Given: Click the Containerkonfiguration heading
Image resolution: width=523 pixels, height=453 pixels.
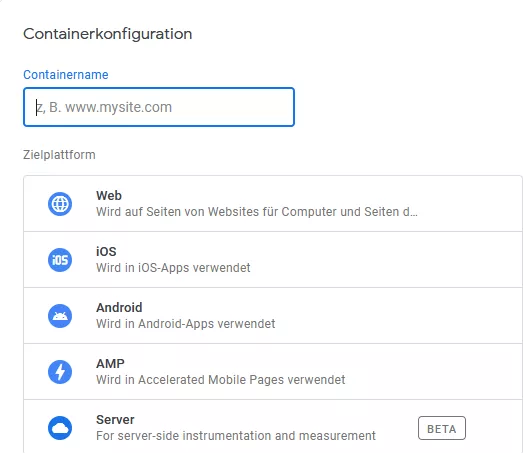Looking at the screenshot, I should point(108,34).
